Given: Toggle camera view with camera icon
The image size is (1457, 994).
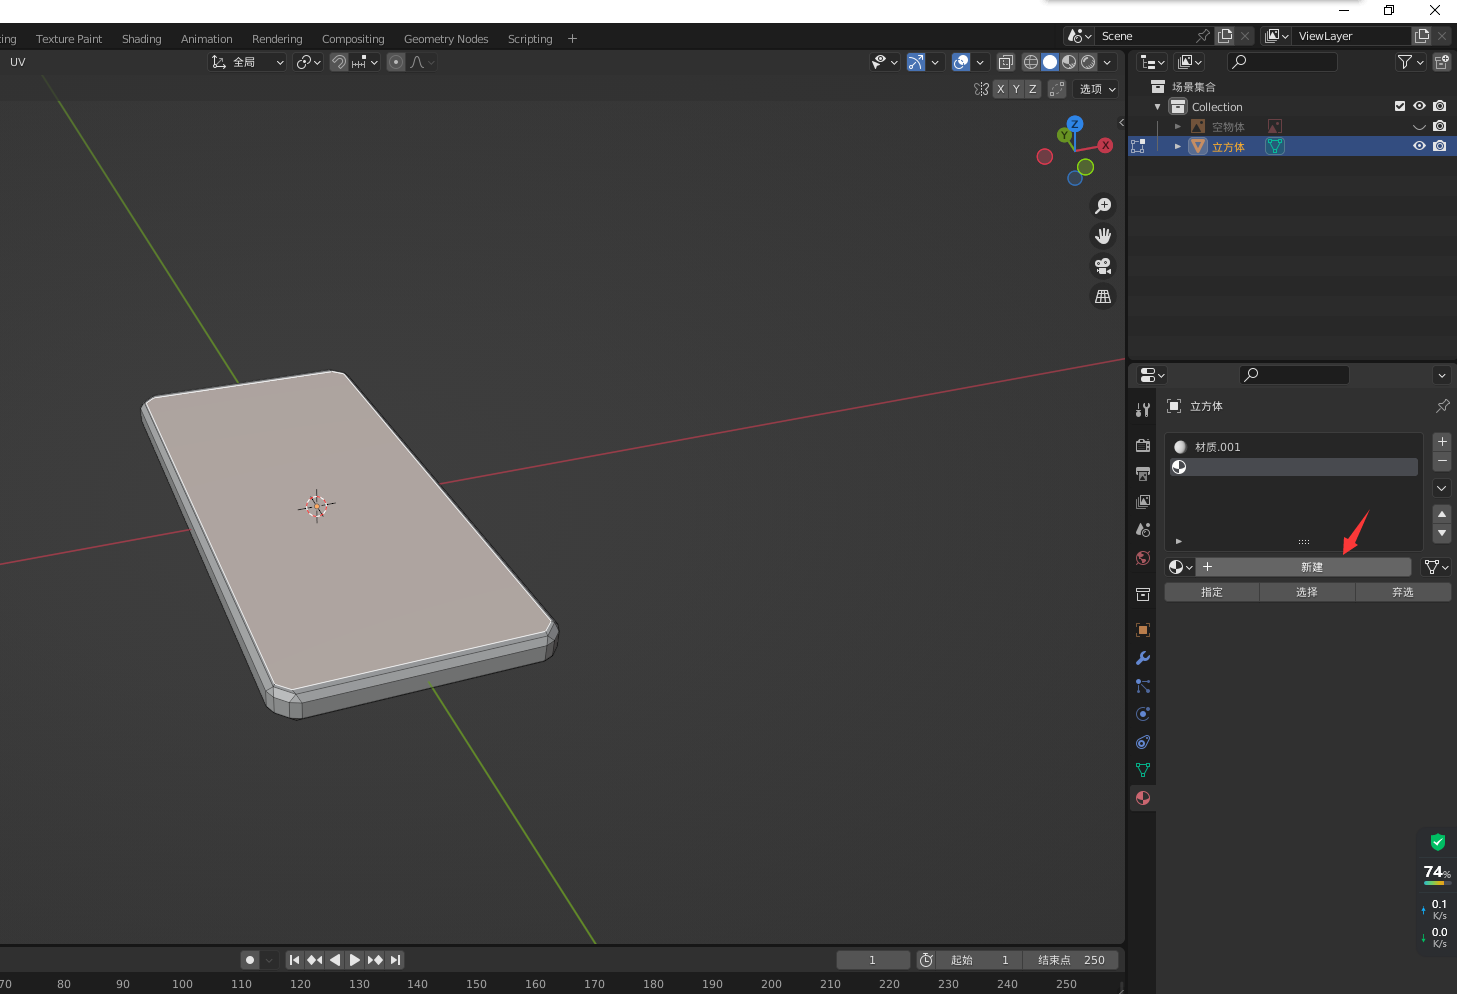Looking at the screenshot, I should pyautogui.click(x=1103, y=266).
